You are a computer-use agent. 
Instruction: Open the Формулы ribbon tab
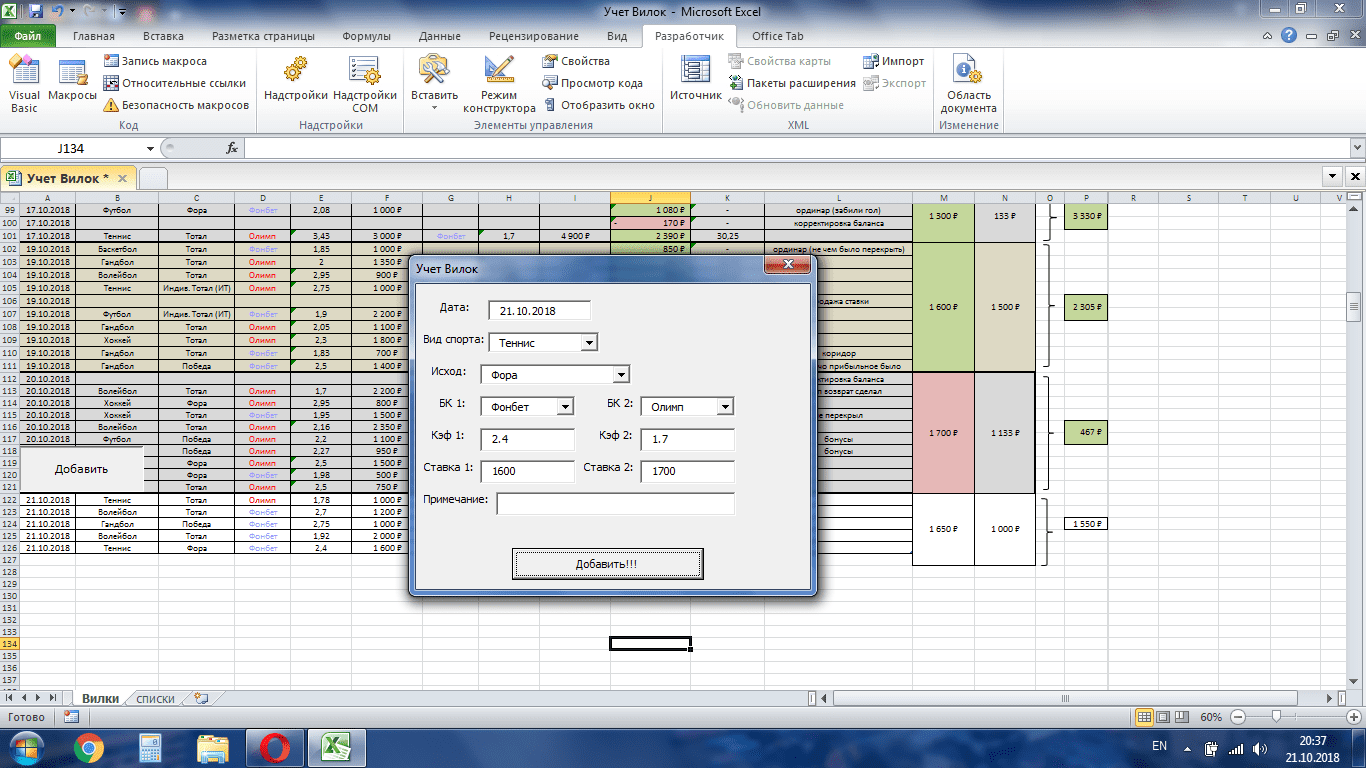point(366,36)
